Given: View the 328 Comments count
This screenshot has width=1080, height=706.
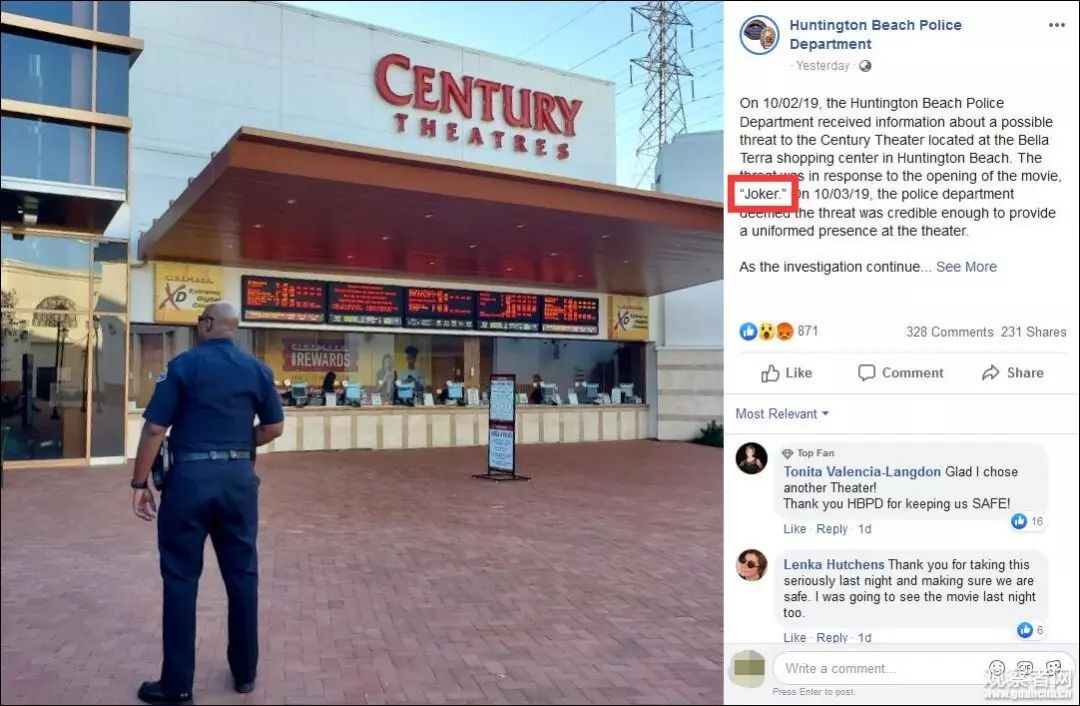Looking at the screenshot, I should point(949,332).
